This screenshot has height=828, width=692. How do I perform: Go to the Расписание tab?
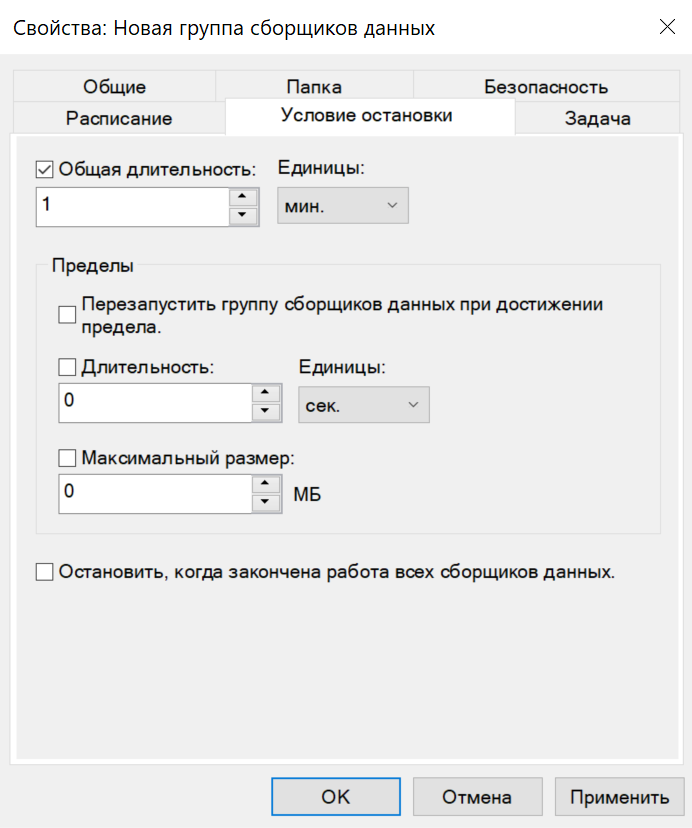[x=119, y=118]
